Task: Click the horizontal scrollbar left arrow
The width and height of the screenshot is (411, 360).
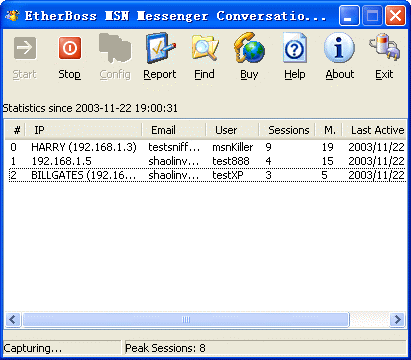Action: click(x=13, y=320)
